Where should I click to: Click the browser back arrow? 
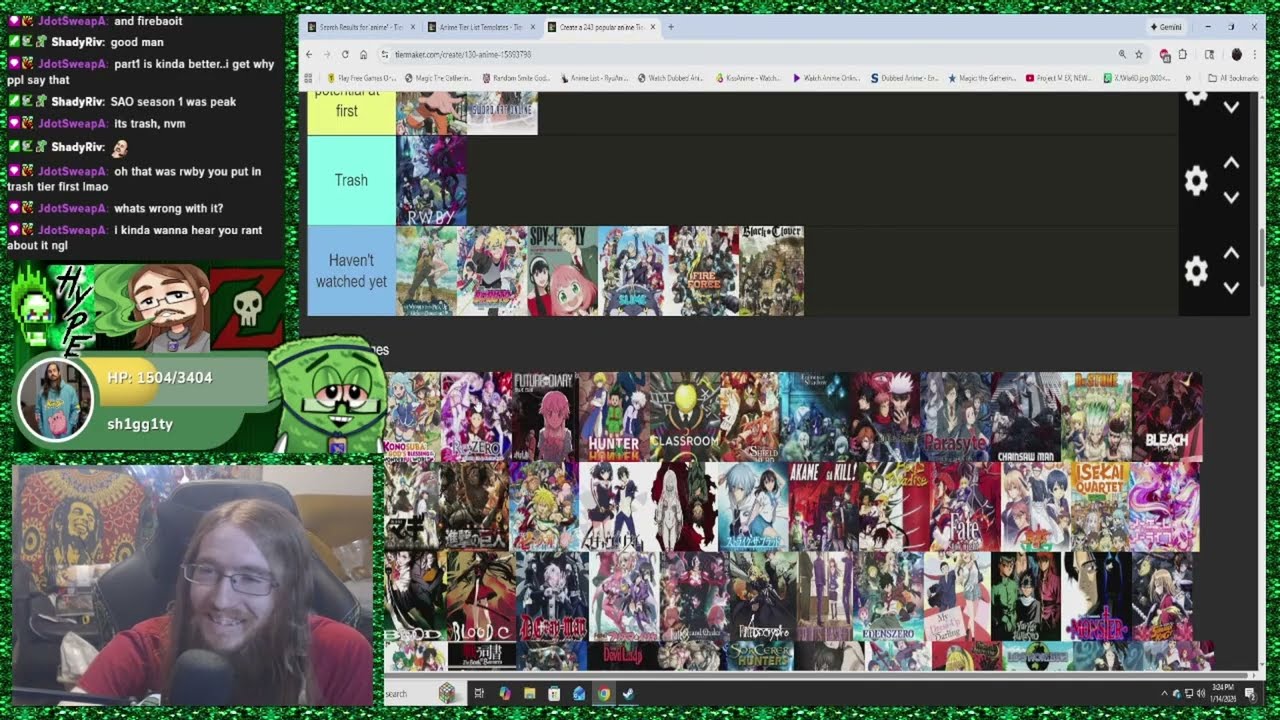point(309,54)
